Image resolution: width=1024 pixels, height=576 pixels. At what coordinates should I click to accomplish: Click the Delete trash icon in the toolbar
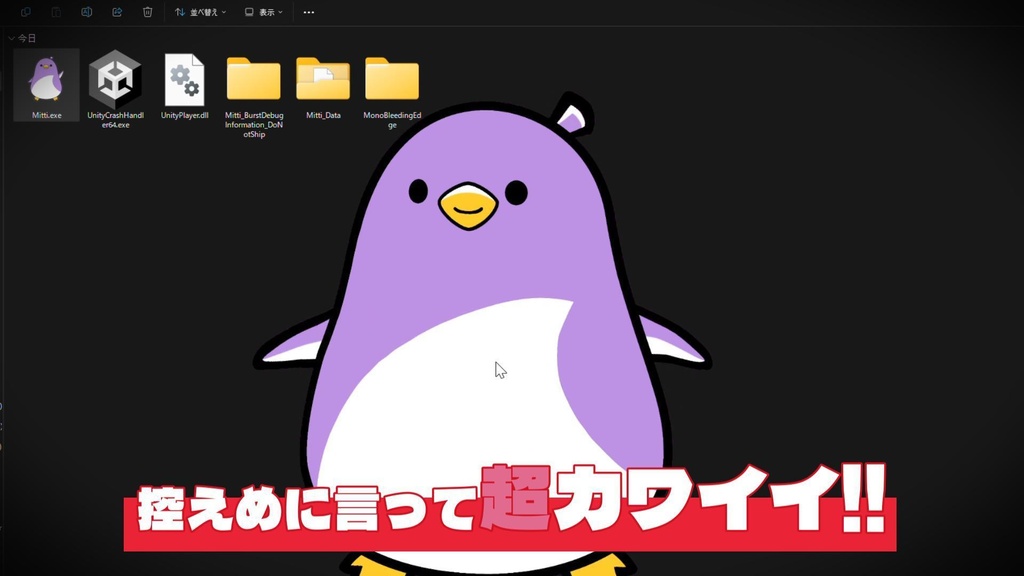click(147, 12)
